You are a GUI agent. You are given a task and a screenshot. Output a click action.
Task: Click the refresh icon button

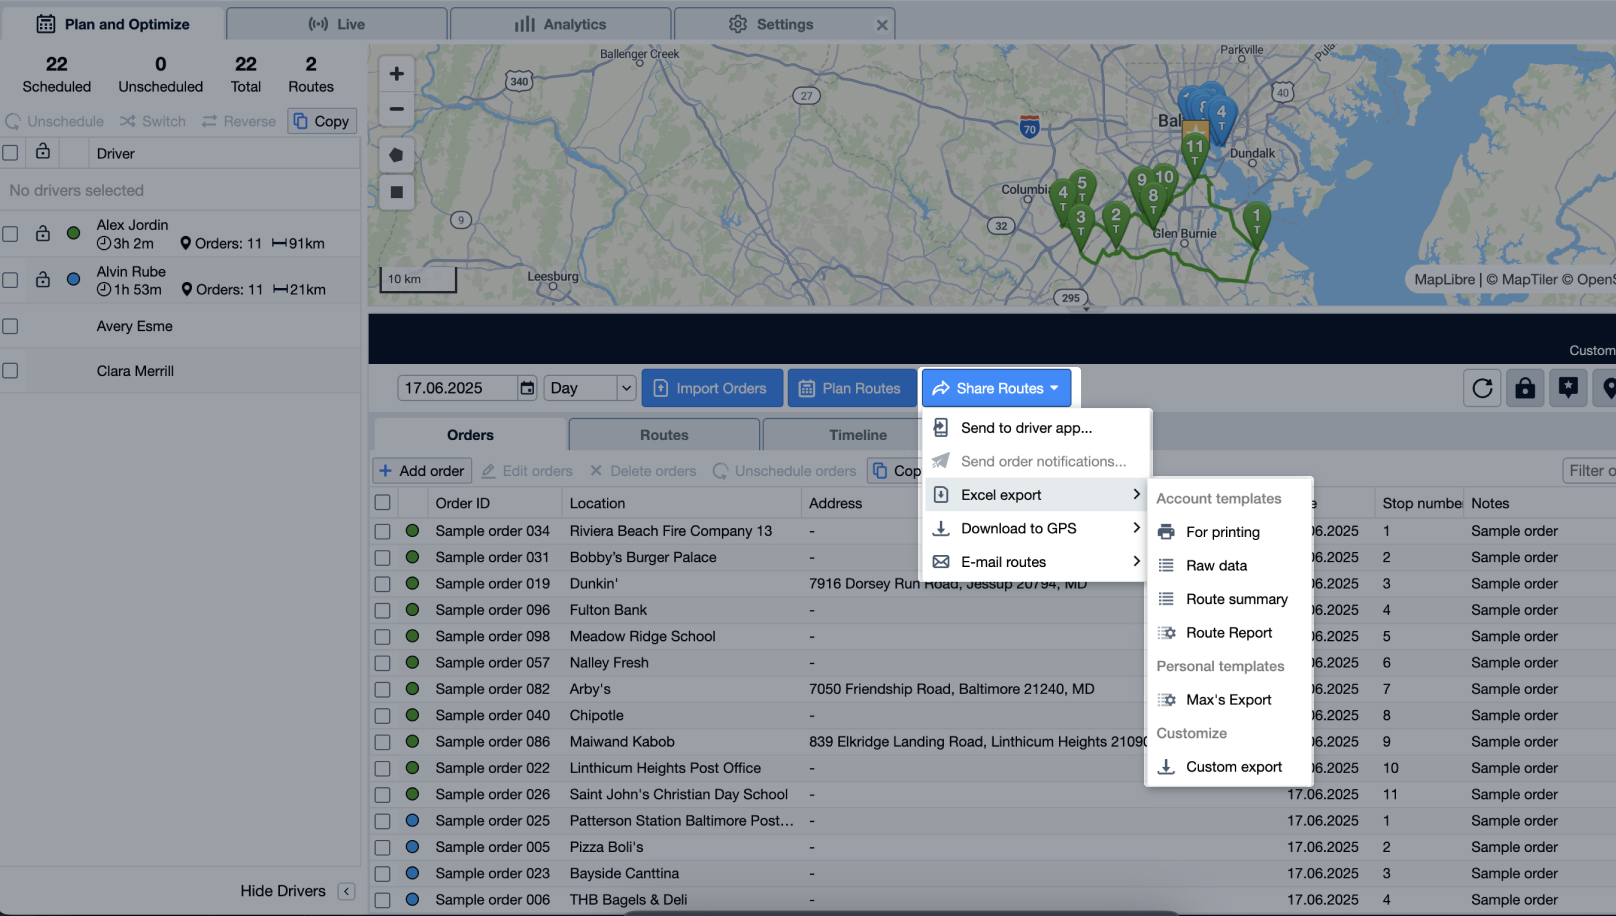(1482, 388)
